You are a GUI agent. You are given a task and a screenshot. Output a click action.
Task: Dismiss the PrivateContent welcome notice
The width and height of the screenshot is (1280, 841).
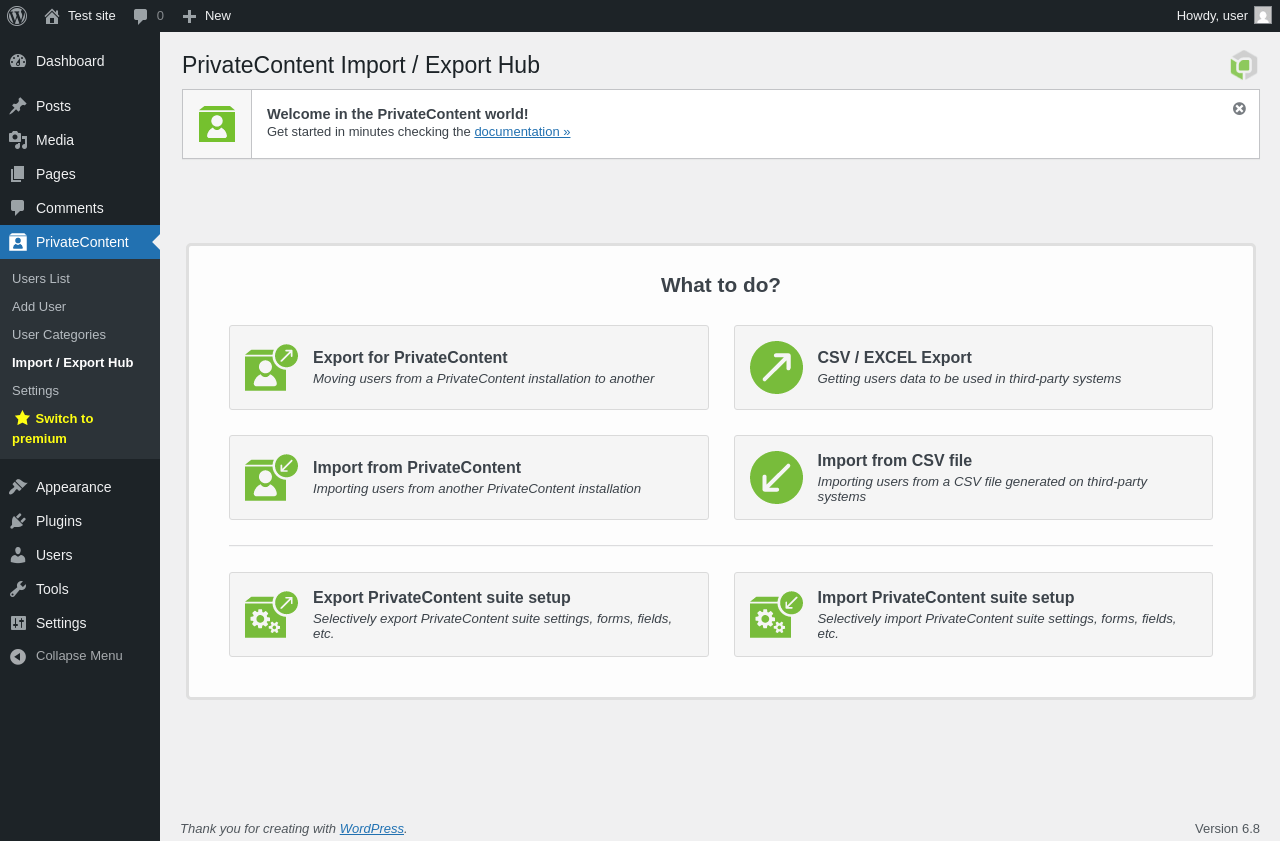[1239, 108]
